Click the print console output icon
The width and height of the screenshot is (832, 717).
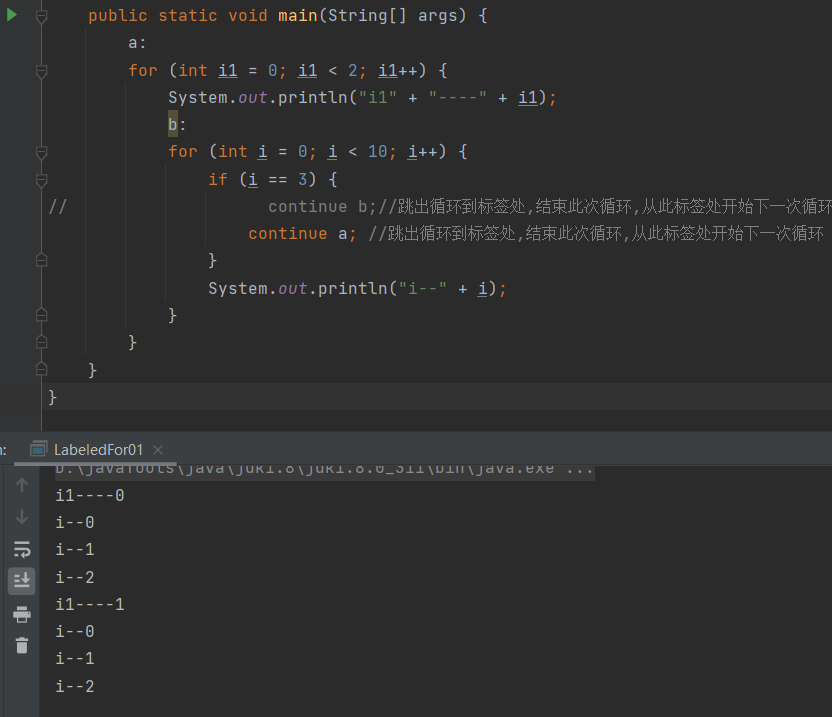[x=22, y=614]
